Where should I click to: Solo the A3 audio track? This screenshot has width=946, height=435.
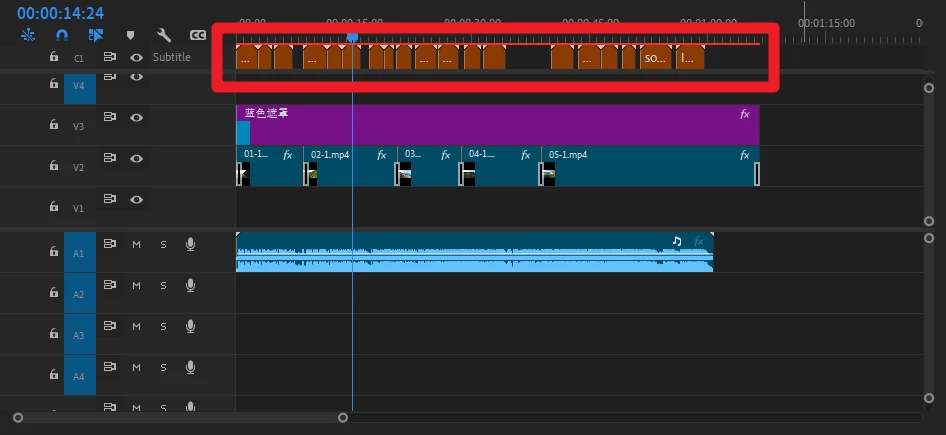point(163,326)
